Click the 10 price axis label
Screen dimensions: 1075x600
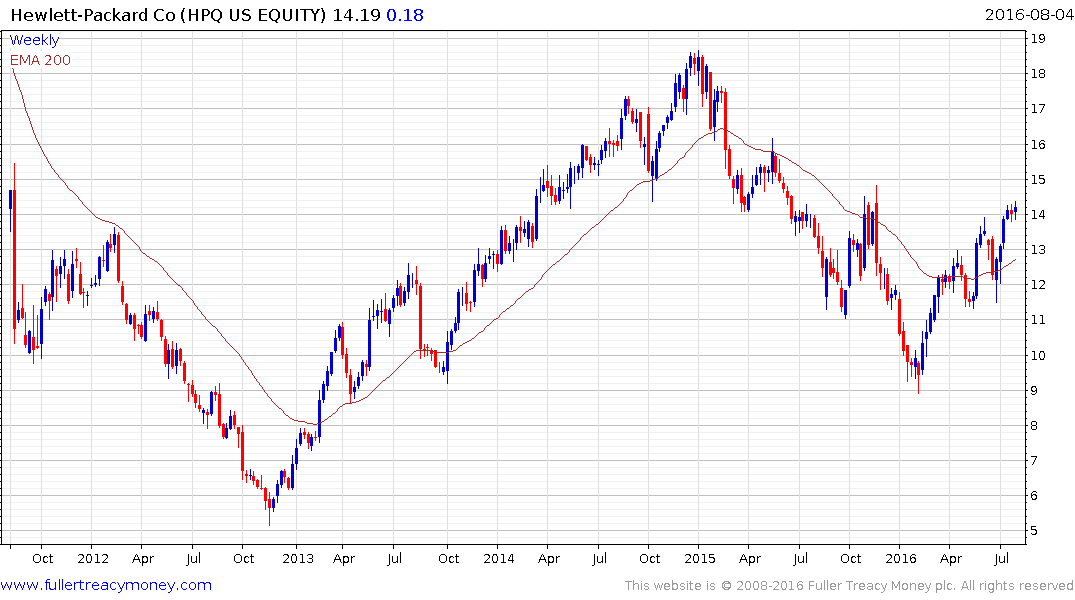[1038, 355]
